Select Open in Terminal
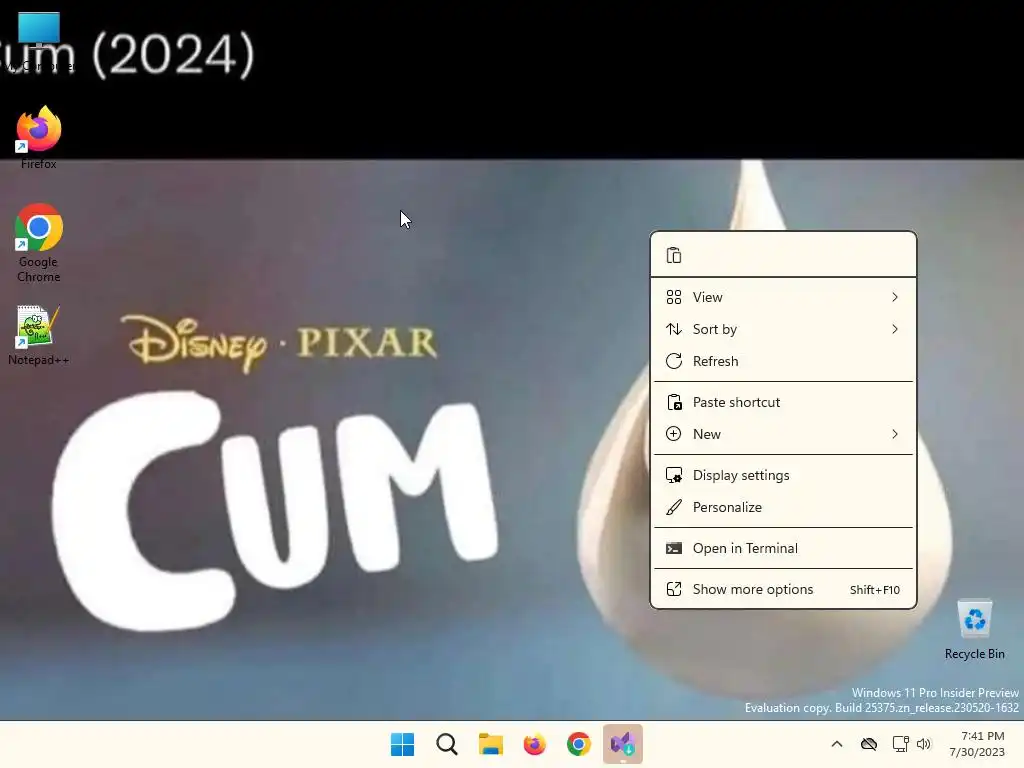Image resolution: width=1024 pixels, height=768 pixels. pyautogui.click(x=783, y=549)
